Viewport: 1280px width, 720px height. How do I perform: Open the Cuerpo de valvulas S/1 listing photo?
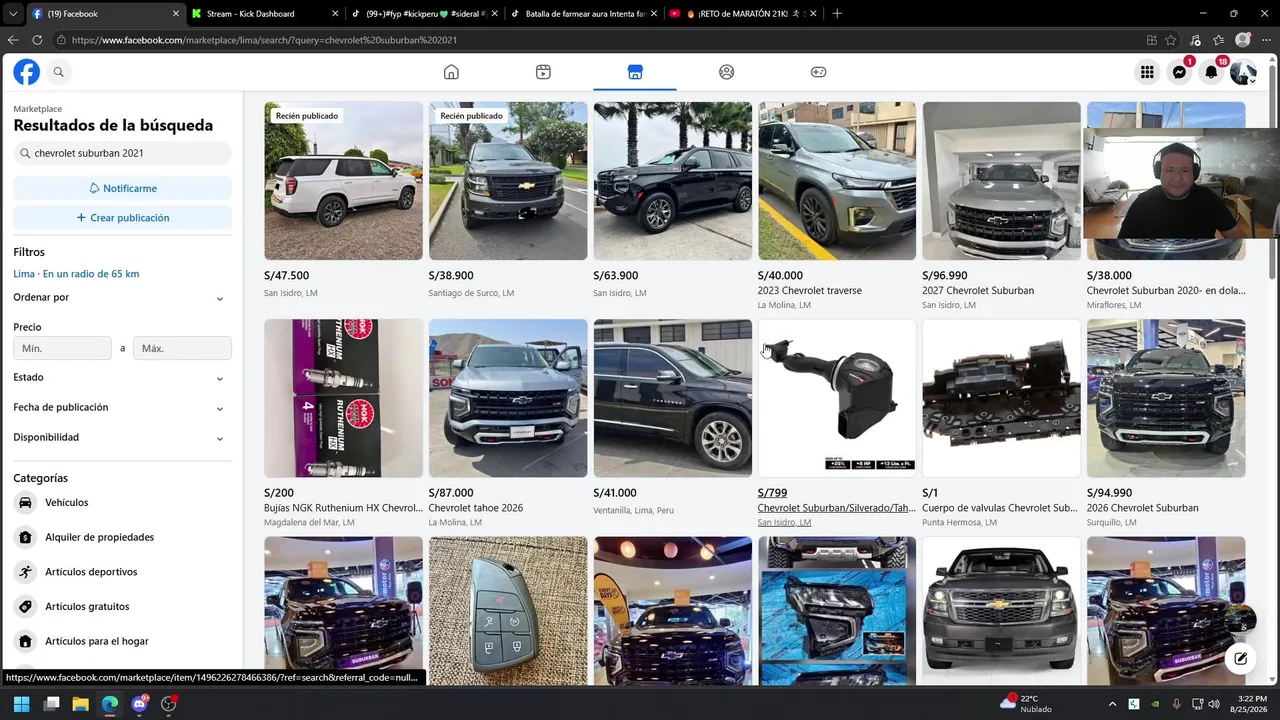1001,398
